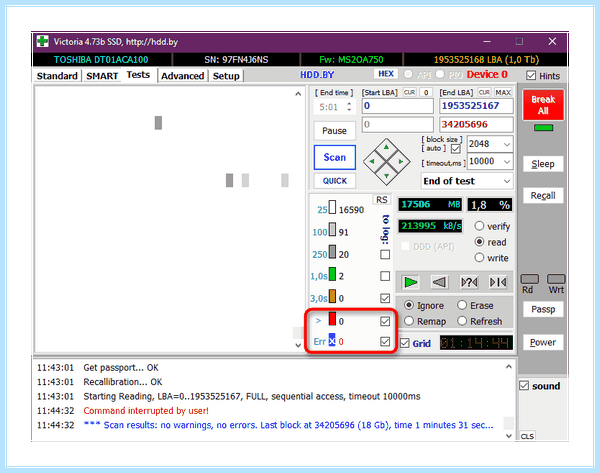Screen dimensions: 600x473
Task: Click the Wrt indicator lamp
Action: [556, 279]
